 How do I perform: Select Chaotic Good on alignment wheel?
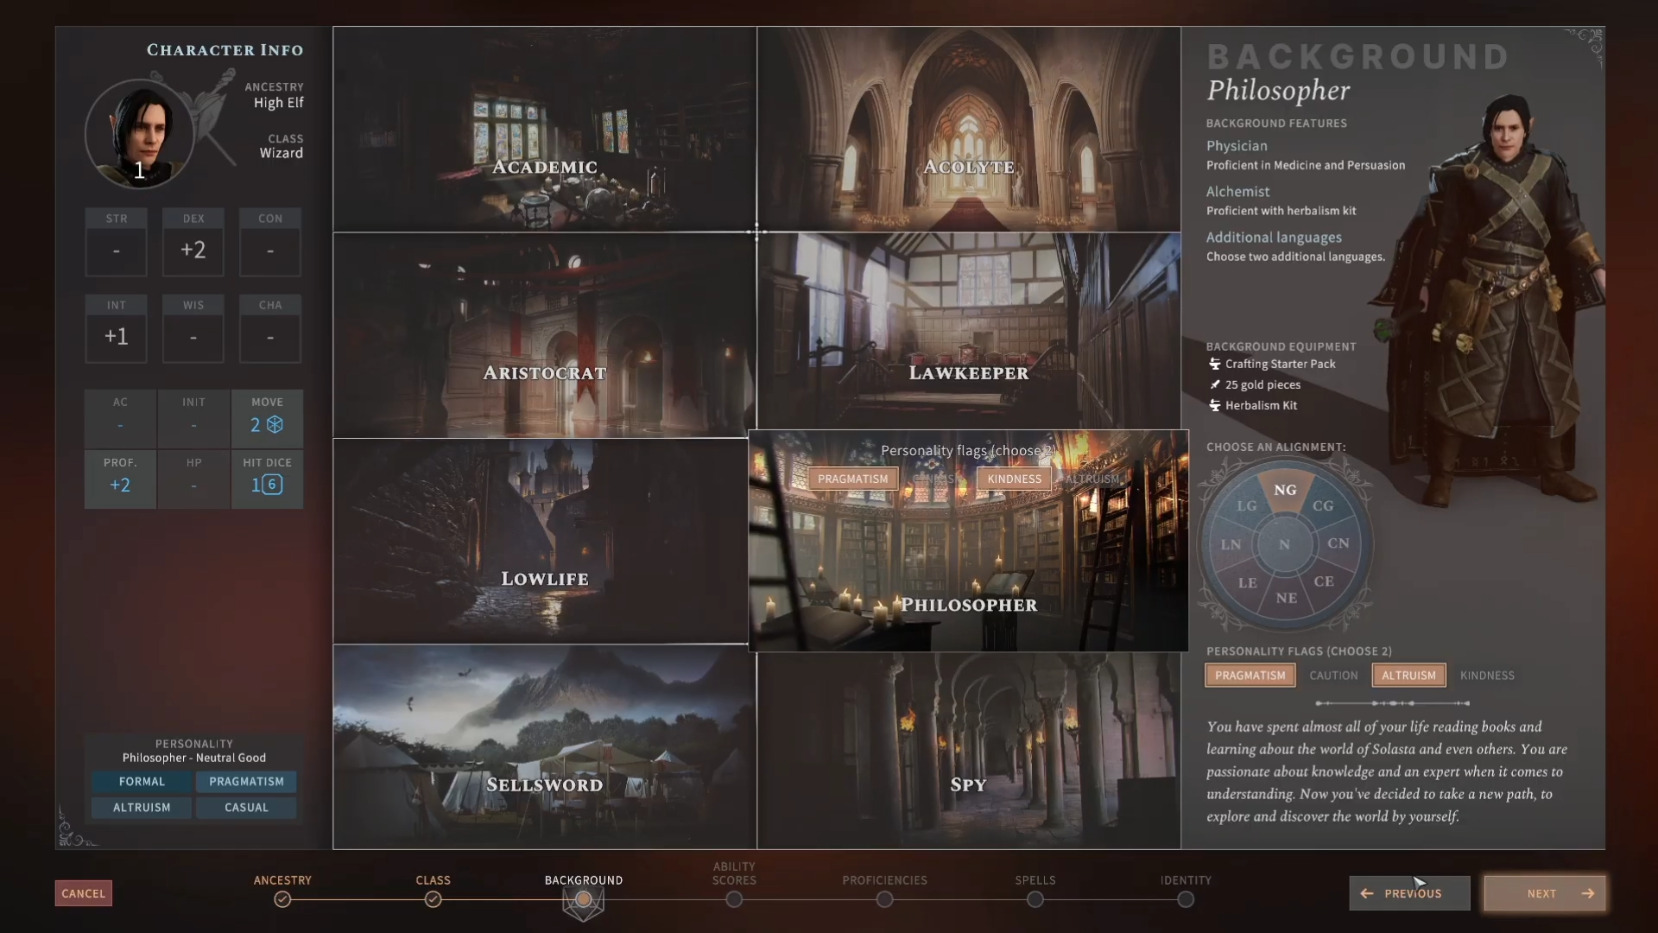coord(1323,506)
